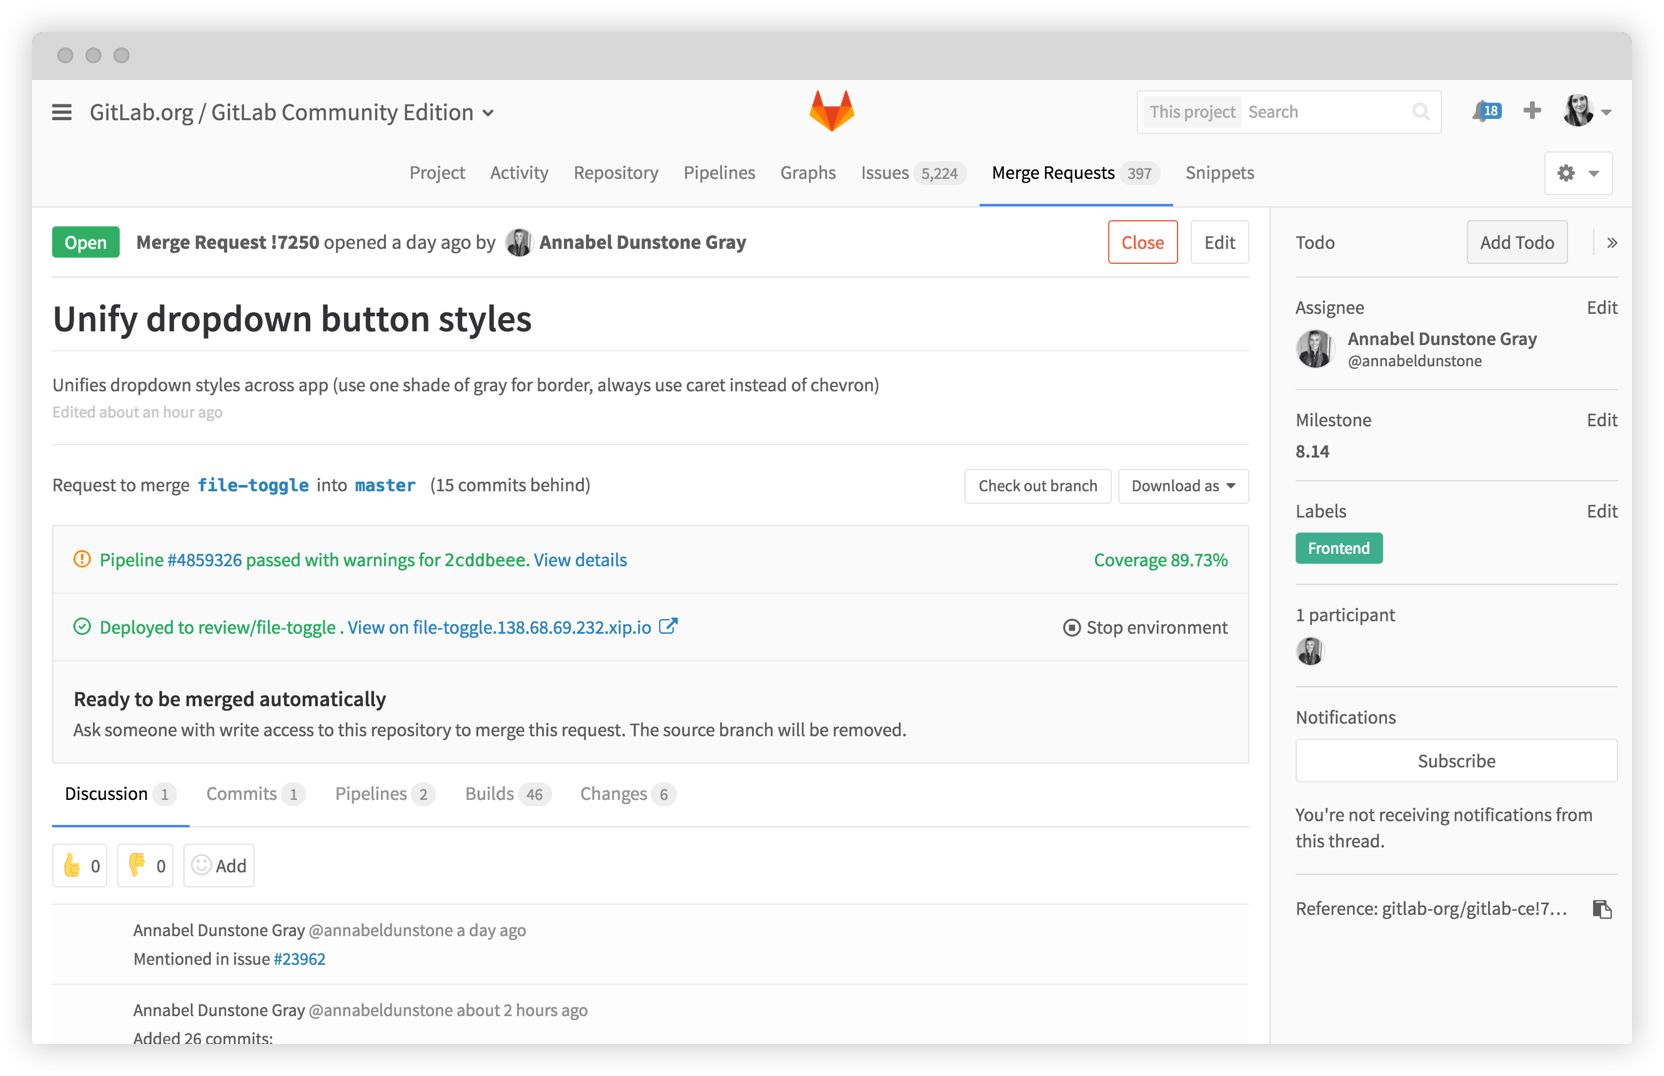Click the plus new project icon
This screenshot has width=1664, height=1076.
[1532, 111]
